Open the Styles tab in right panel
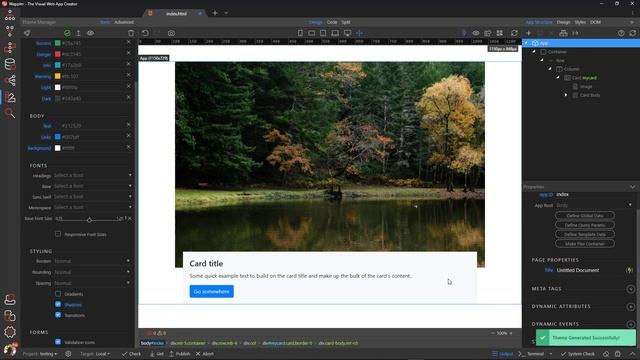 pos(580,22)
